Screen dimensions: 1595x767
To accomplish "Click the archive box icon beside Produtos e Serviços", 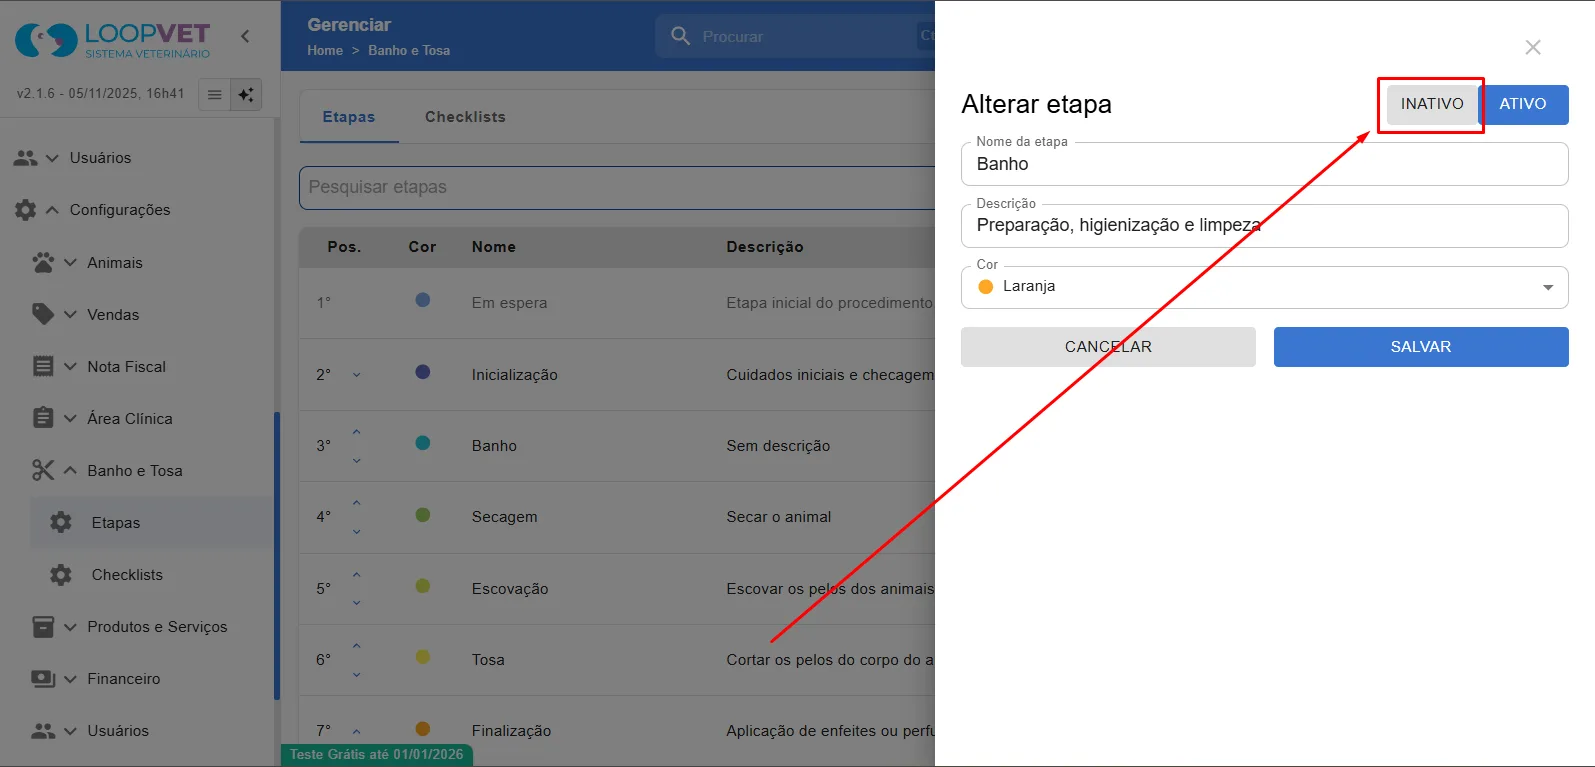I will [x=43, y=626].
